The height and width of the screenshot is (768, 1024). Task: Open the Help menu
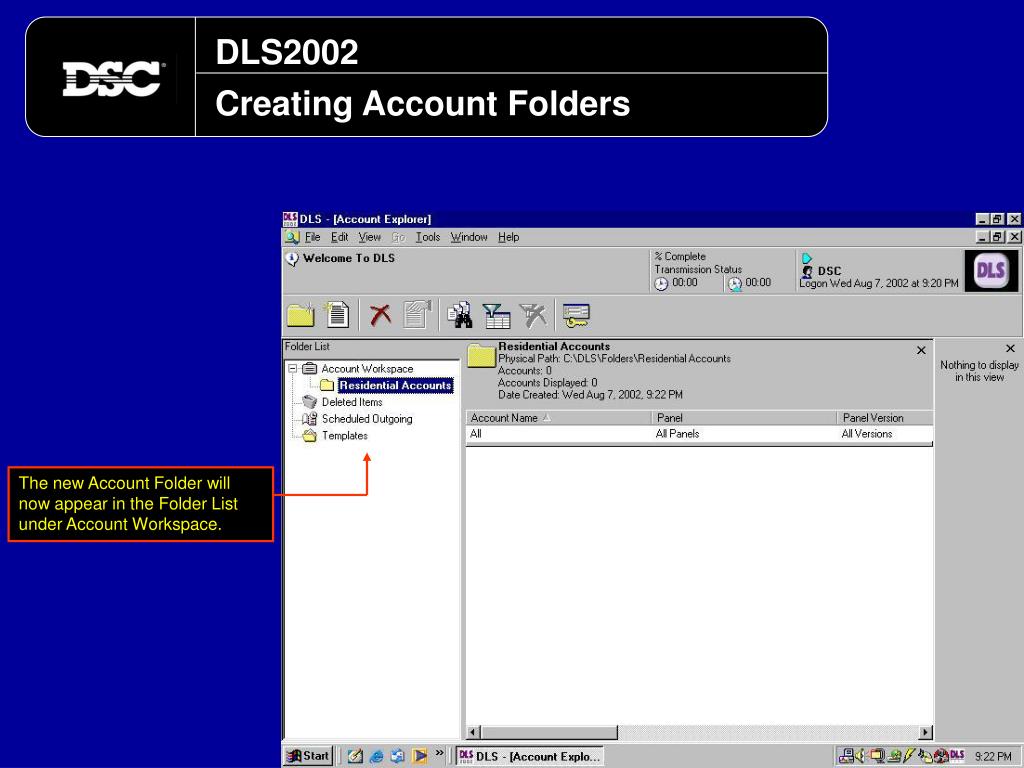pos(509,237)
